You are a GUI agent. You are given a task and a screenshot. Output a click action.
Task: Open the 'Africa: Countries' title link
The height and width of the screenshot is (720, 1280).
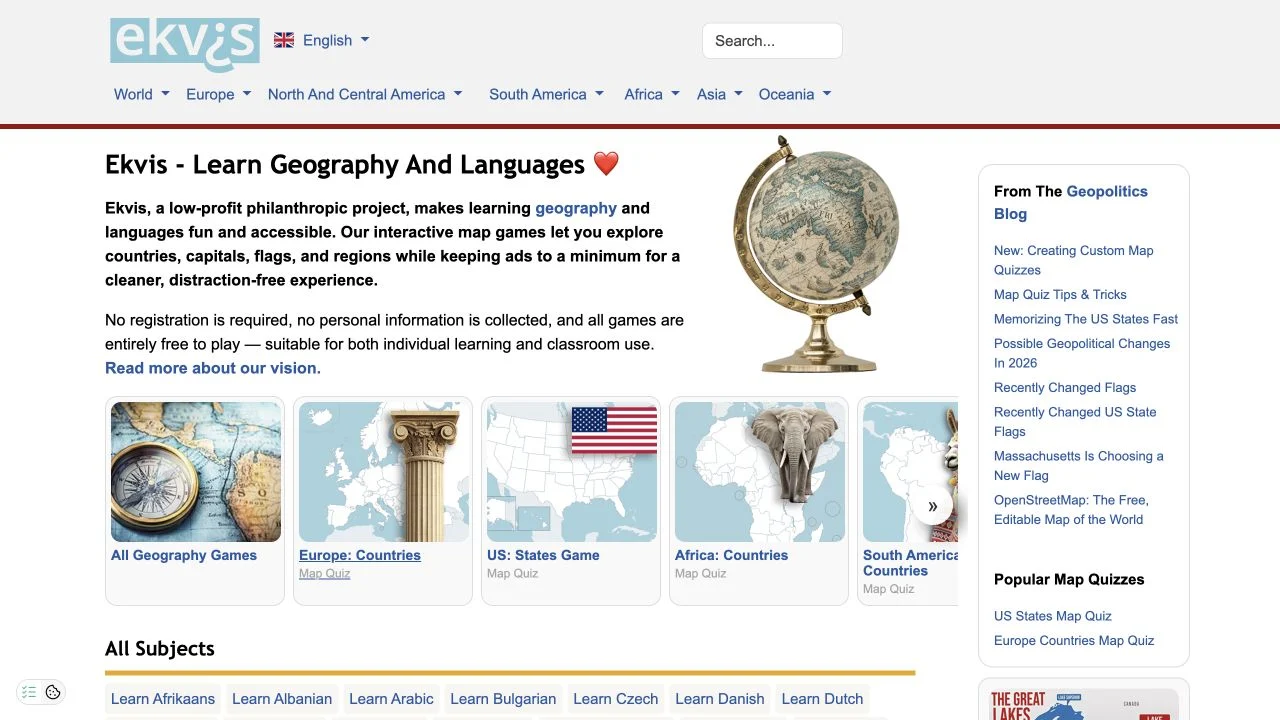coord(731,555)
